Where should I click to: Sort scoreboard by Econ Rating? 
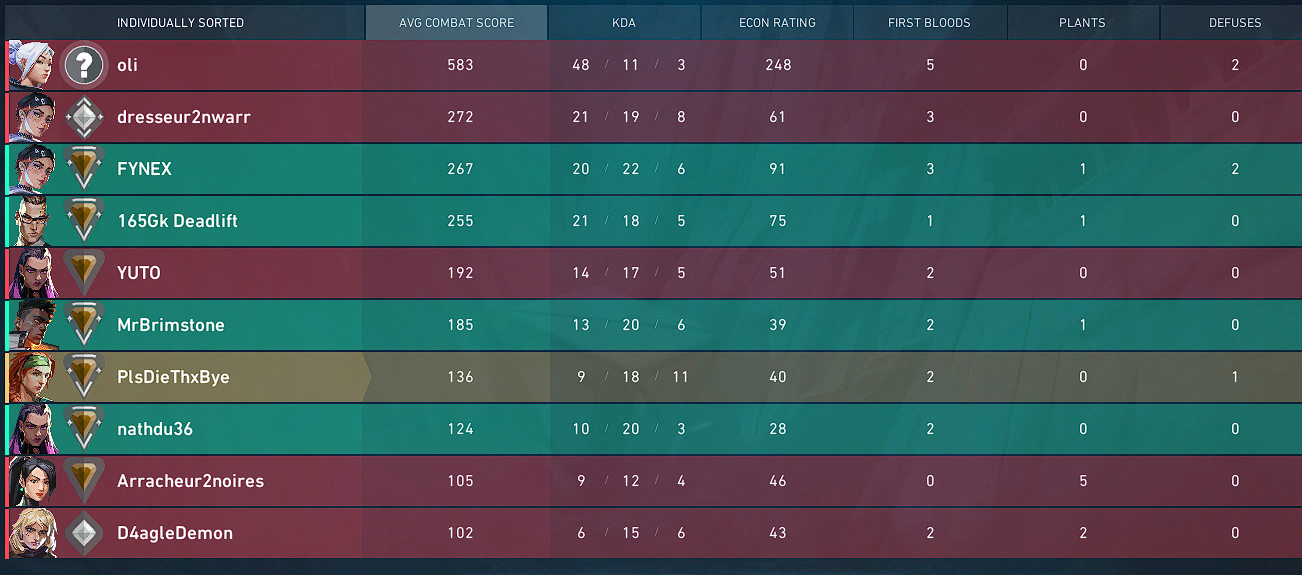[777, 23]
